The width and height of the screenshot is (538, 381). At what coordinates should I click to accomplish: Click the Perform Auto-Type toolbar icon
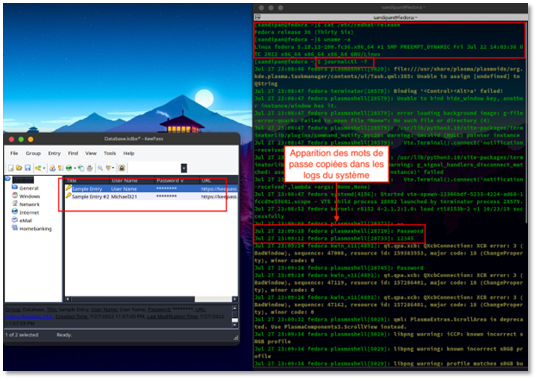point(90,168)
